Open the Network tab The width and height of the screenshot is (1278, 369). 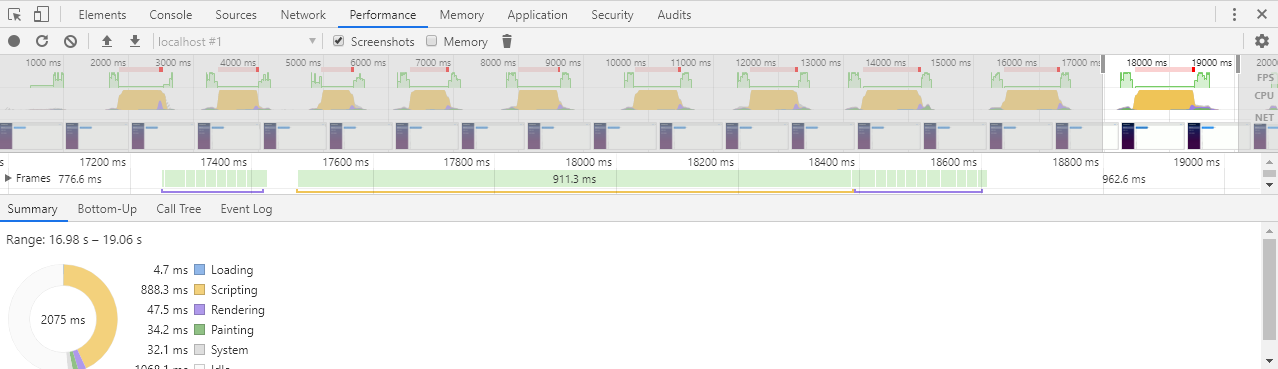pos(303,15)
